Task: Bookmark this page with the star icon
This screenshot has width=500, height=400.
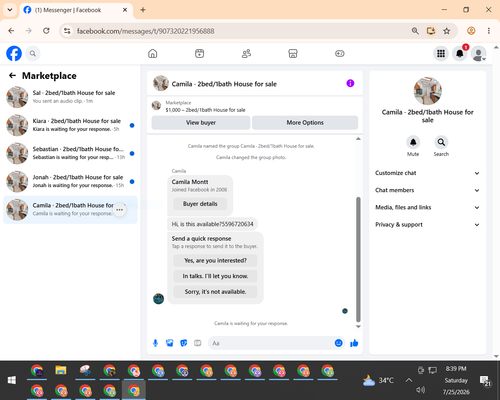Action: point(447,31)
